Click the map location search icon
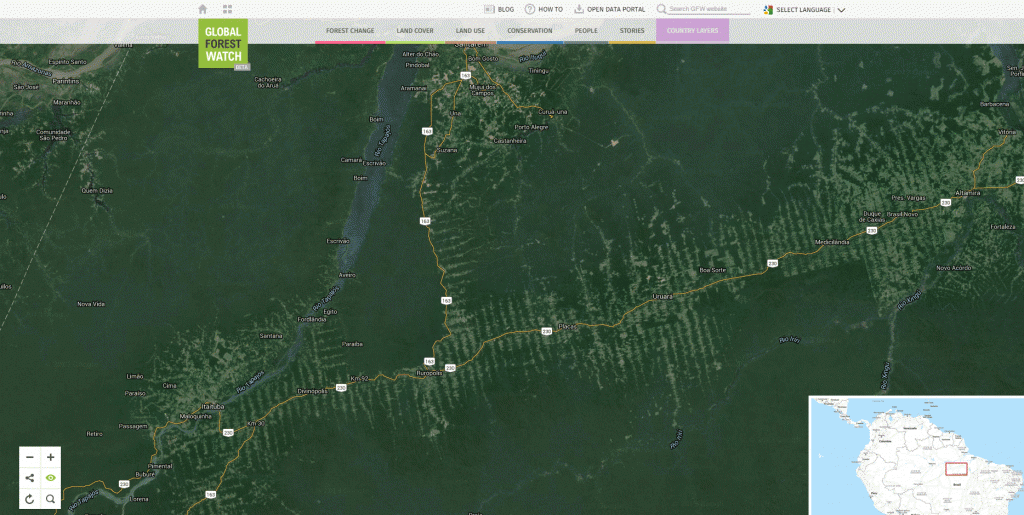The height and width of the screenshot is (515, 1024). [x=50, y=499]
